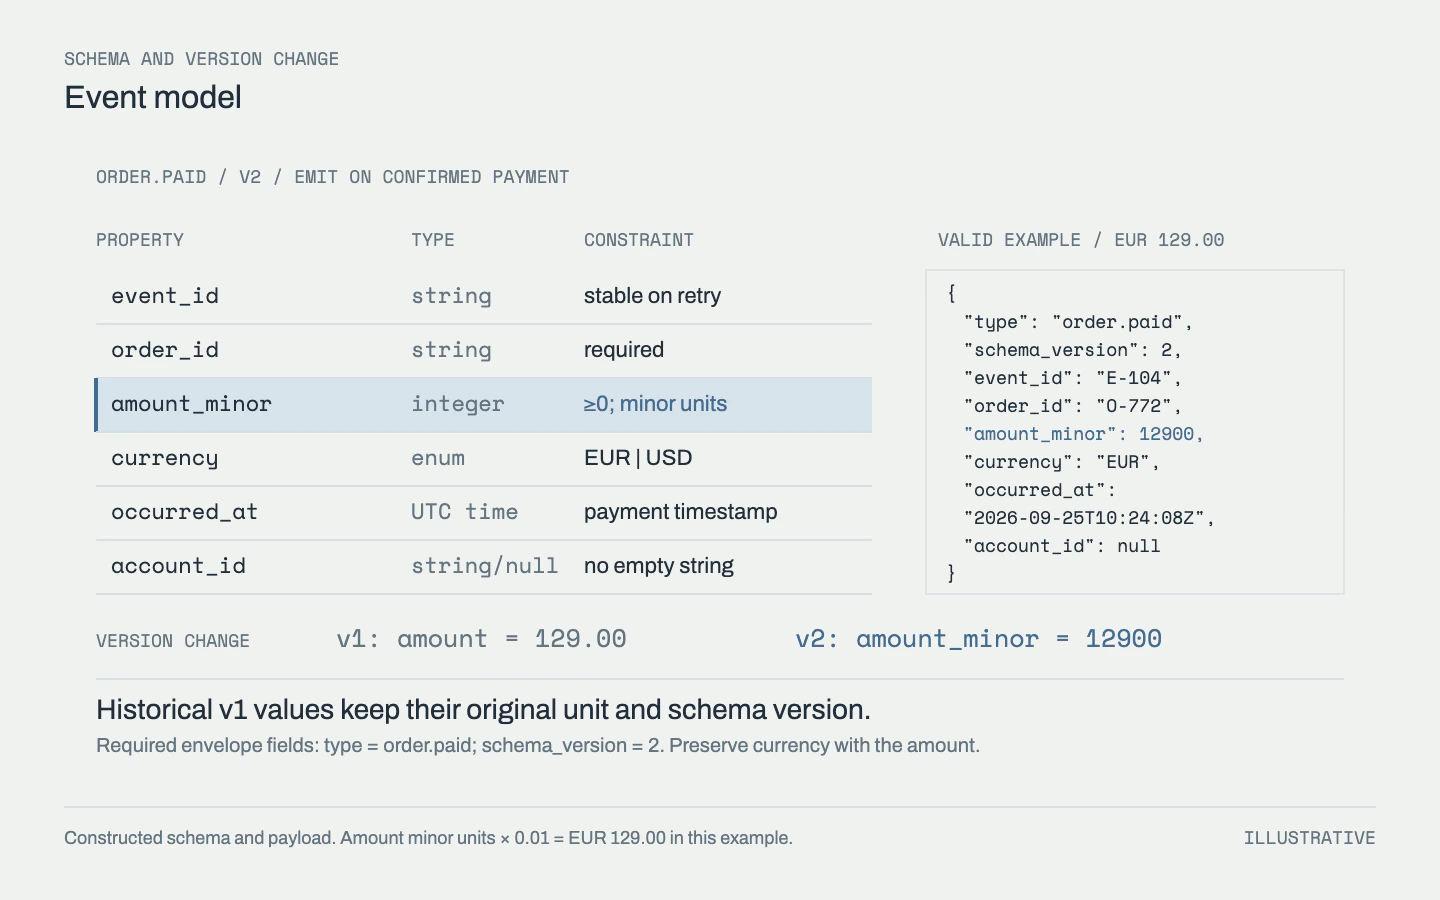The width and height of the screenshot is (1440, 900).
Task: Click the 'string' type in order_id row
Action: tap(451, 350)
